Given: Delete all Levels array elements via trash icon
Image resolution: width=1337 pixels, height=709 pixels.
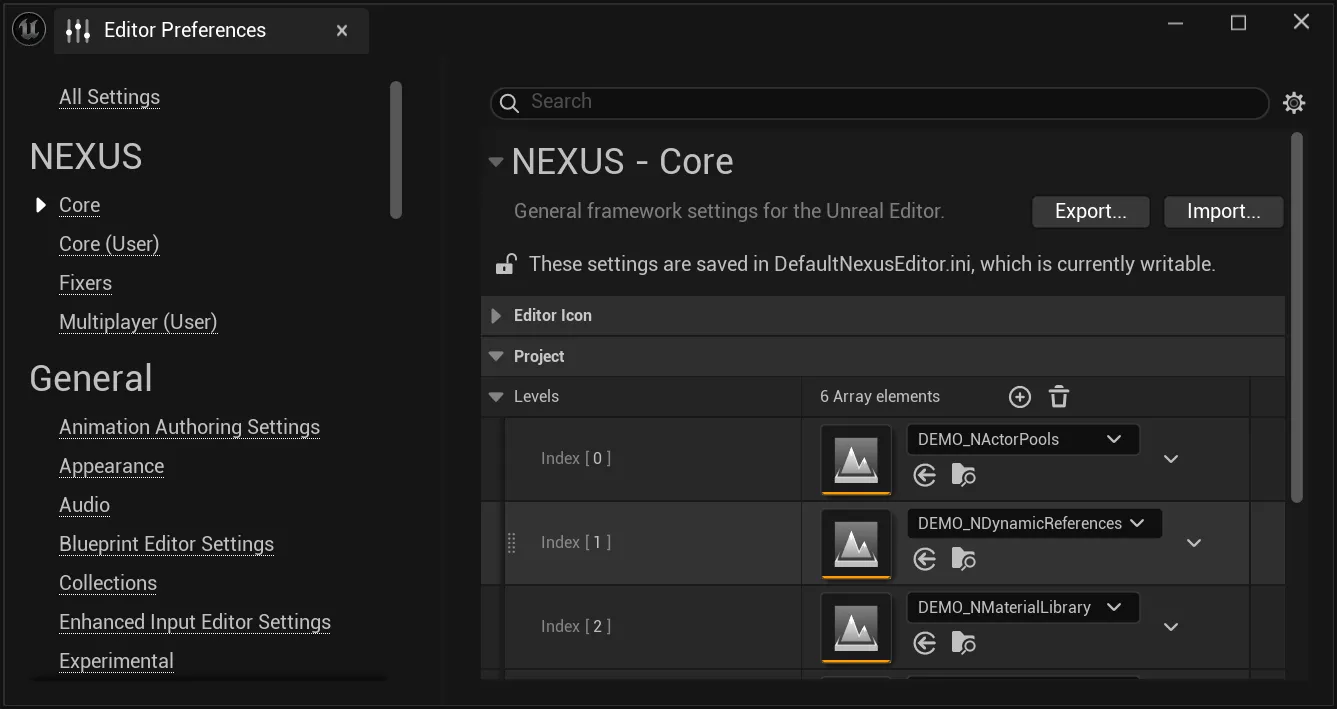Looking at the screenshot, I should point(1058,396).
